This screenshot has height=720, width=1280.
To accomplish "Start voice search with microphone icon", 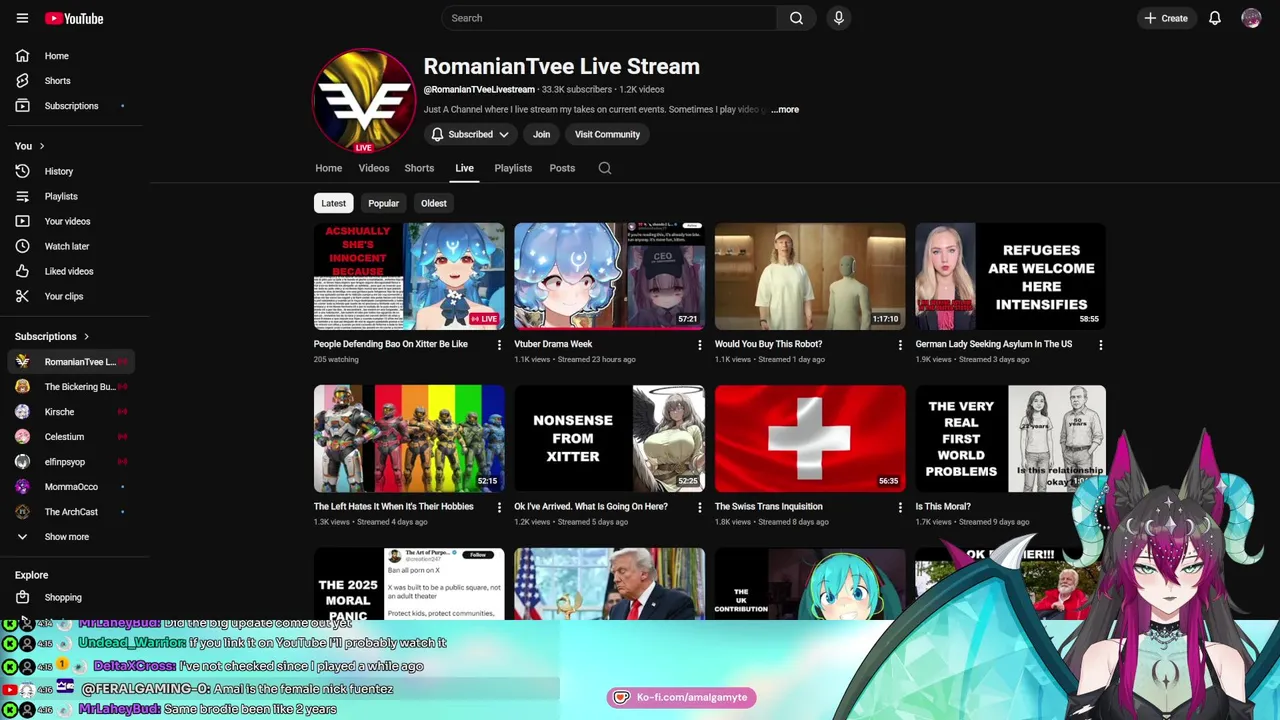I will (839, 18).
